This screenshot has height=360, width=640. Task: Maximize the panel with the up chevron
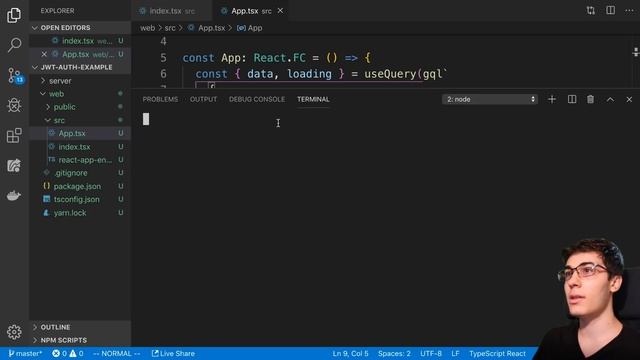[610, 99]
